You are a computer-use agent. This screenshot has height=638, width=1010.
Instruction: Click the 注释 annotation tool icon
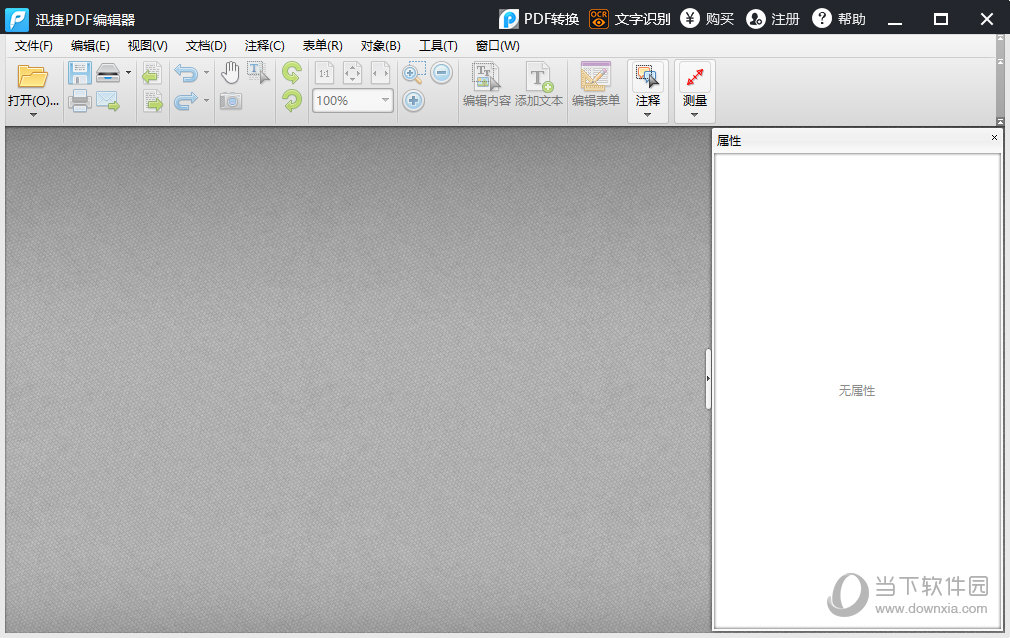tap(647, 77)
